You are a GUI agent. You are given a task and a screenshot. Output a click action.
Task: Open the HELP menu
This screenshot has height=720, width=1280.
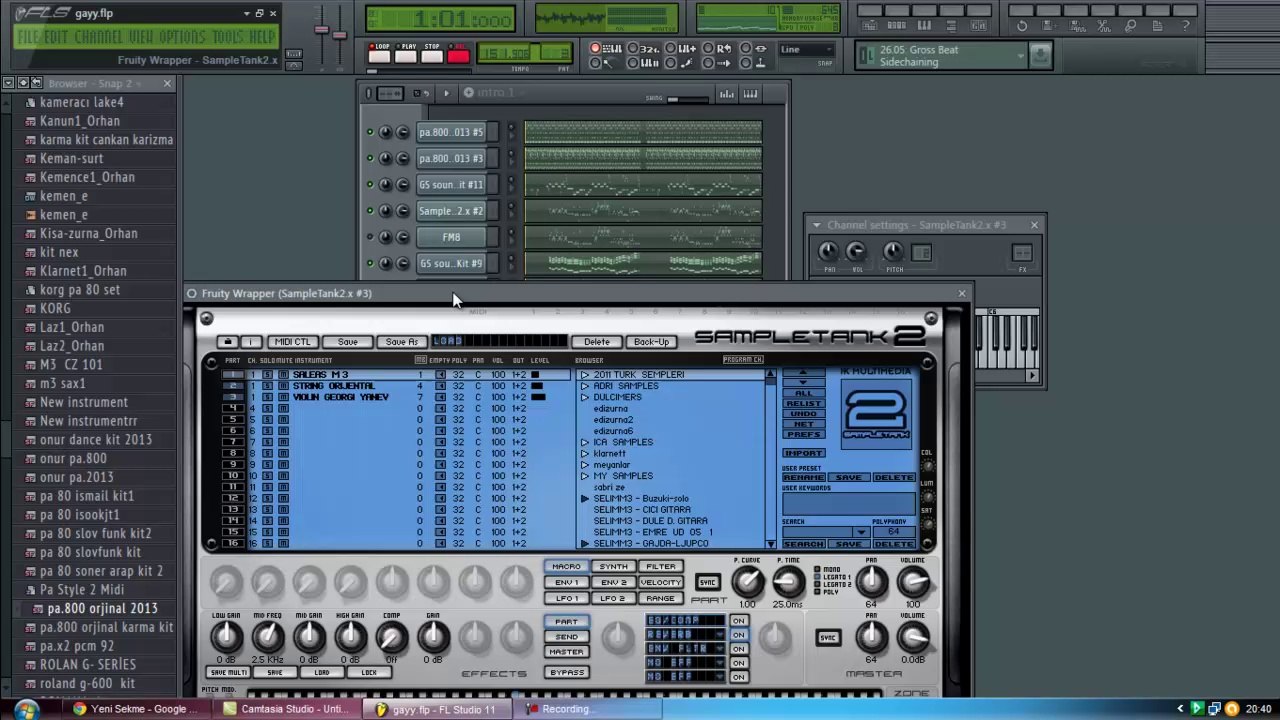point(262,37)
